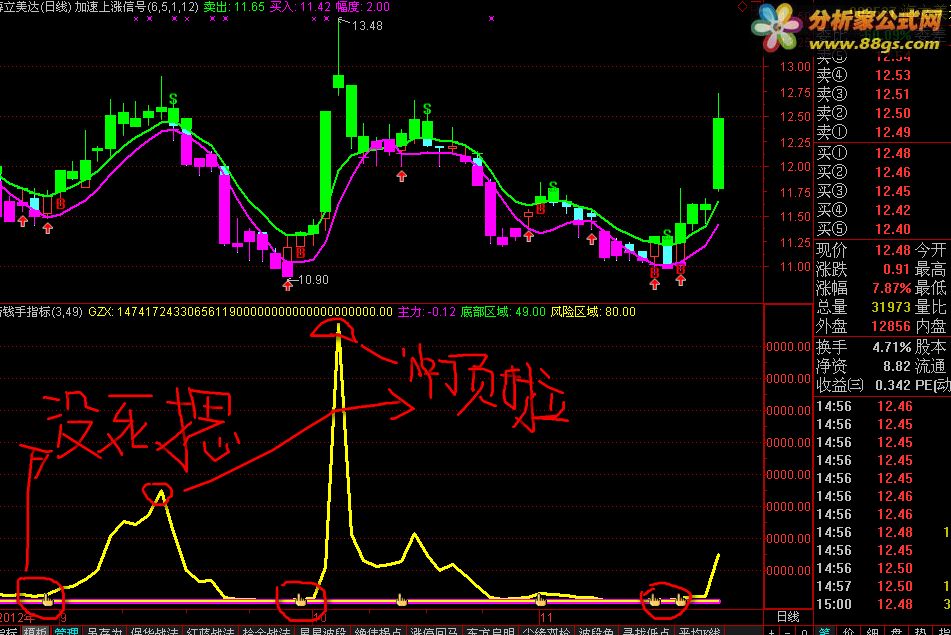This screenshot has height=635, width=951.
Task: Click the 现价 12.48 quote line
Action: [x=863, y=250]
